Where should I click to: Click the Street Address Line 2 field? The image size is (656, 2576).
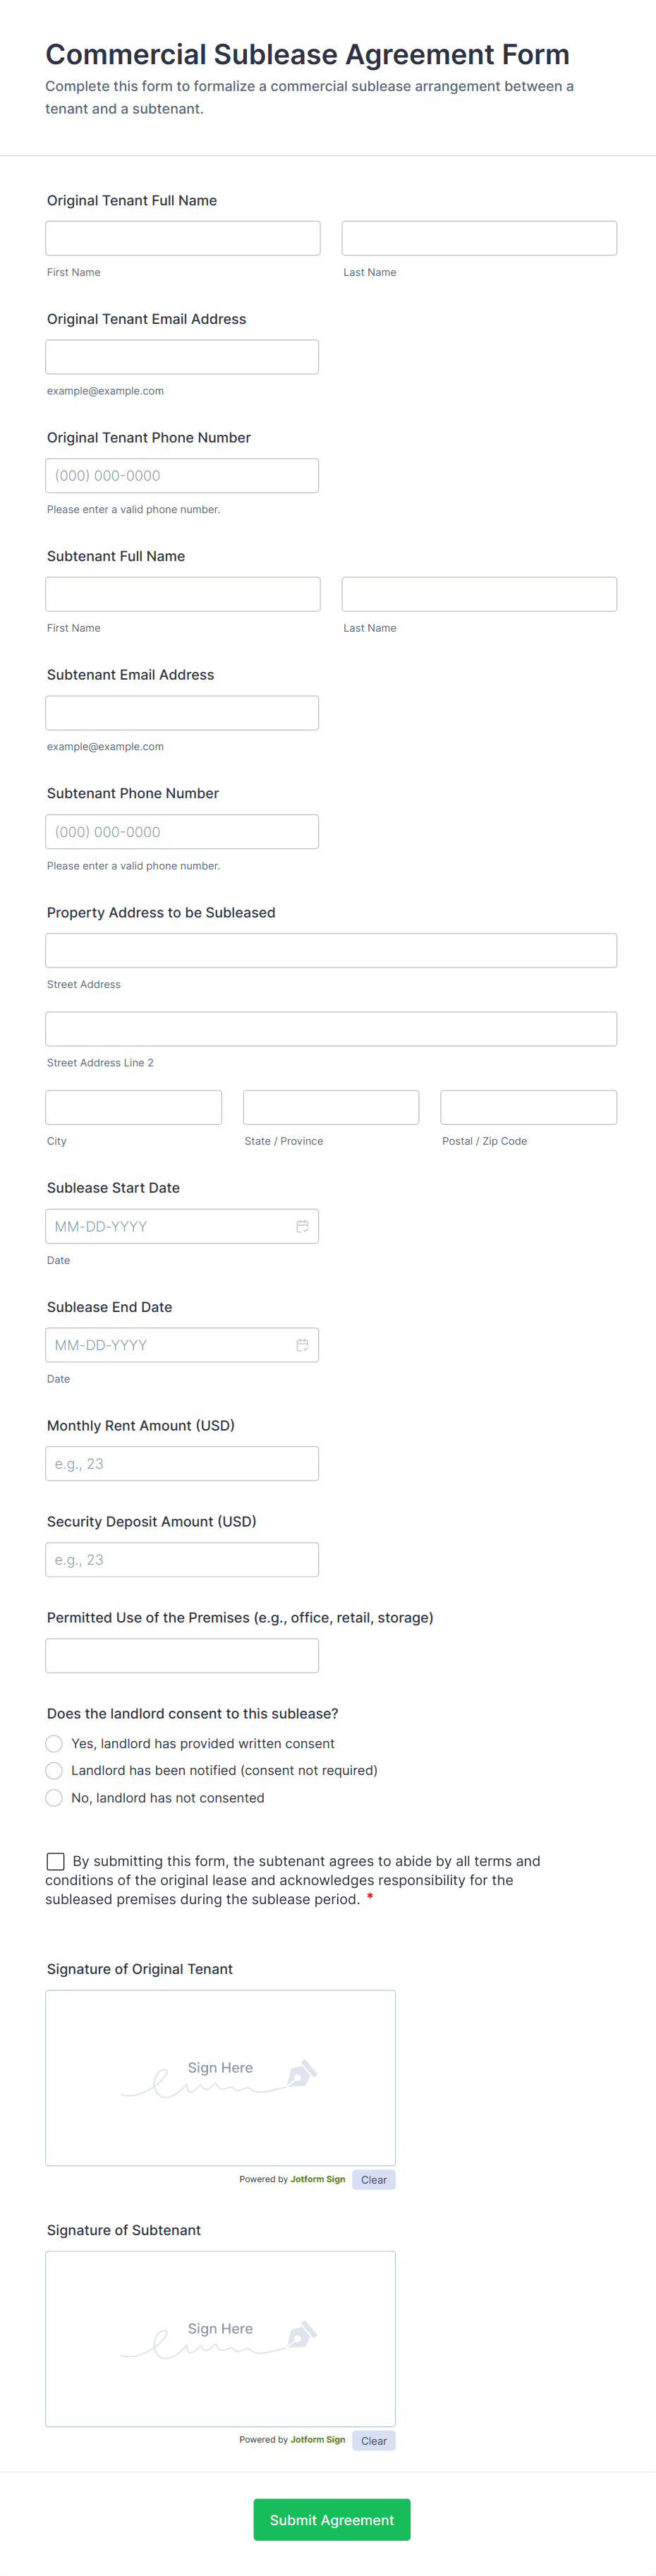[331, 1028]
